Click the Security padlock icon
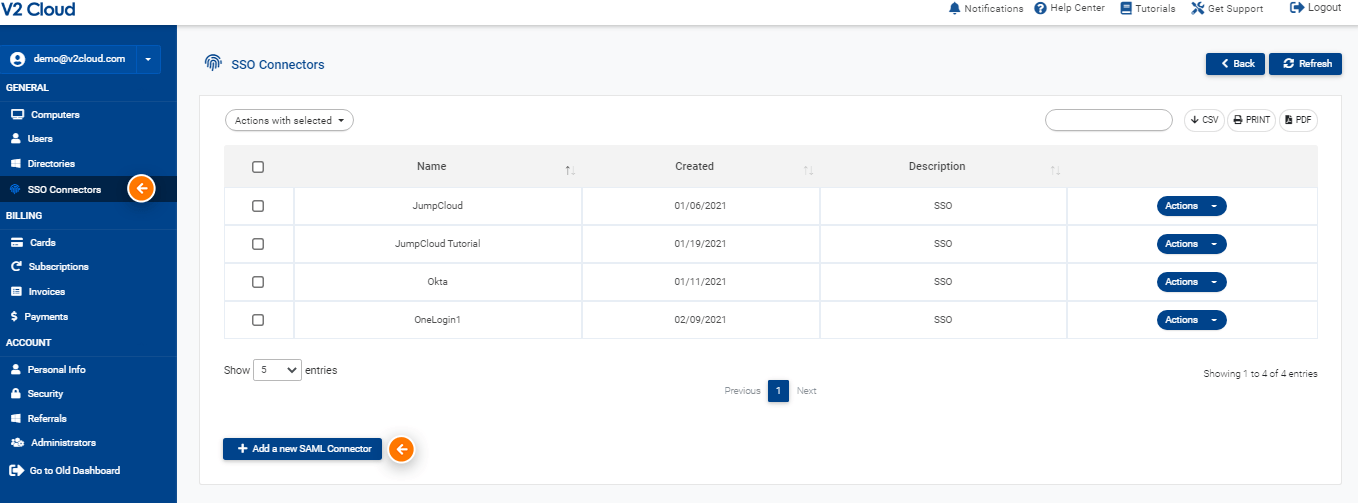Image resolution: width=1358 pixels, height=503 pixels. (x=16, y=394)
